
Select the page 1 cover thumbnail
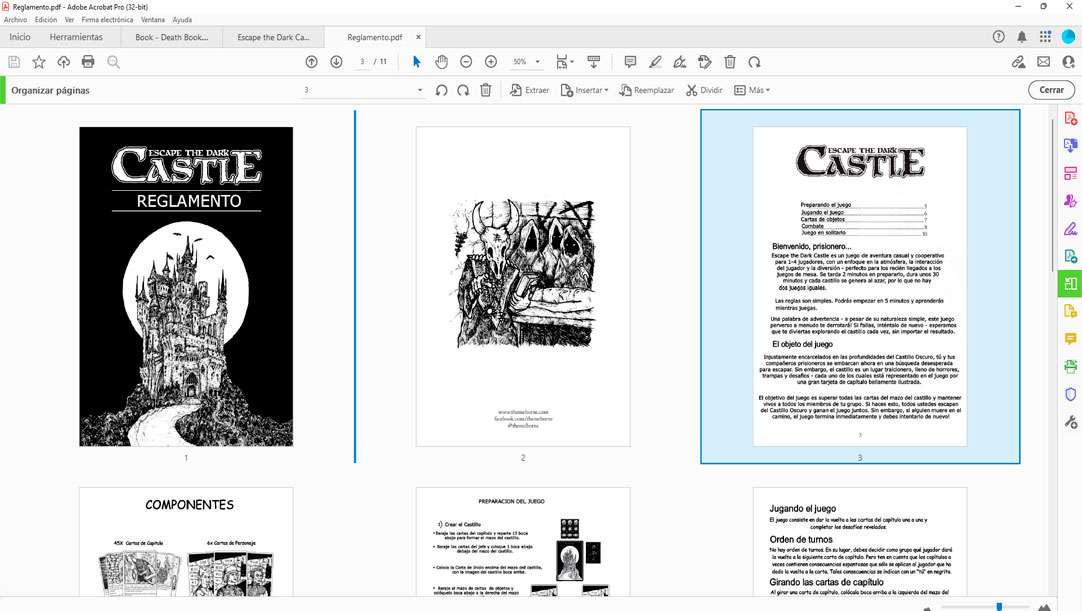[x=186, y=287]
